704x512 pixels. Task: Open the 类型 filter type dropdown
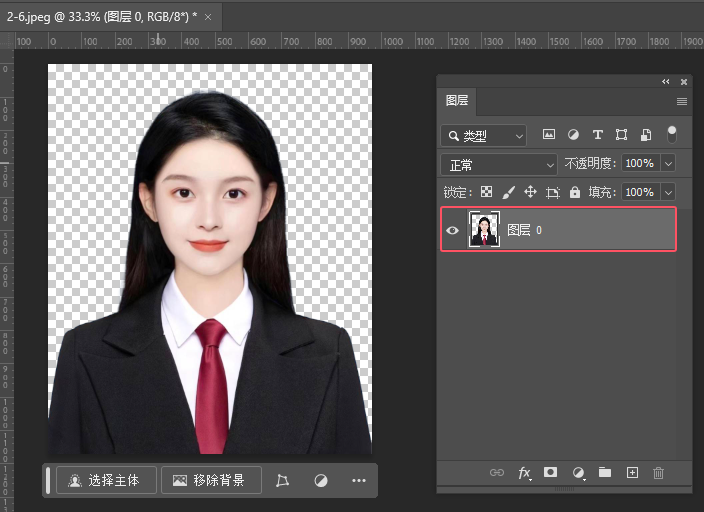[x=484, y=135]
